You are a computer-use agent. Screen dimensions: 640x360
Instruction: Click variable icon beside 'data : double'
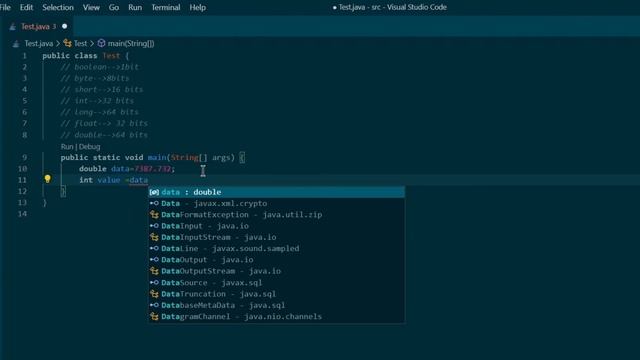tap(154, 192)
